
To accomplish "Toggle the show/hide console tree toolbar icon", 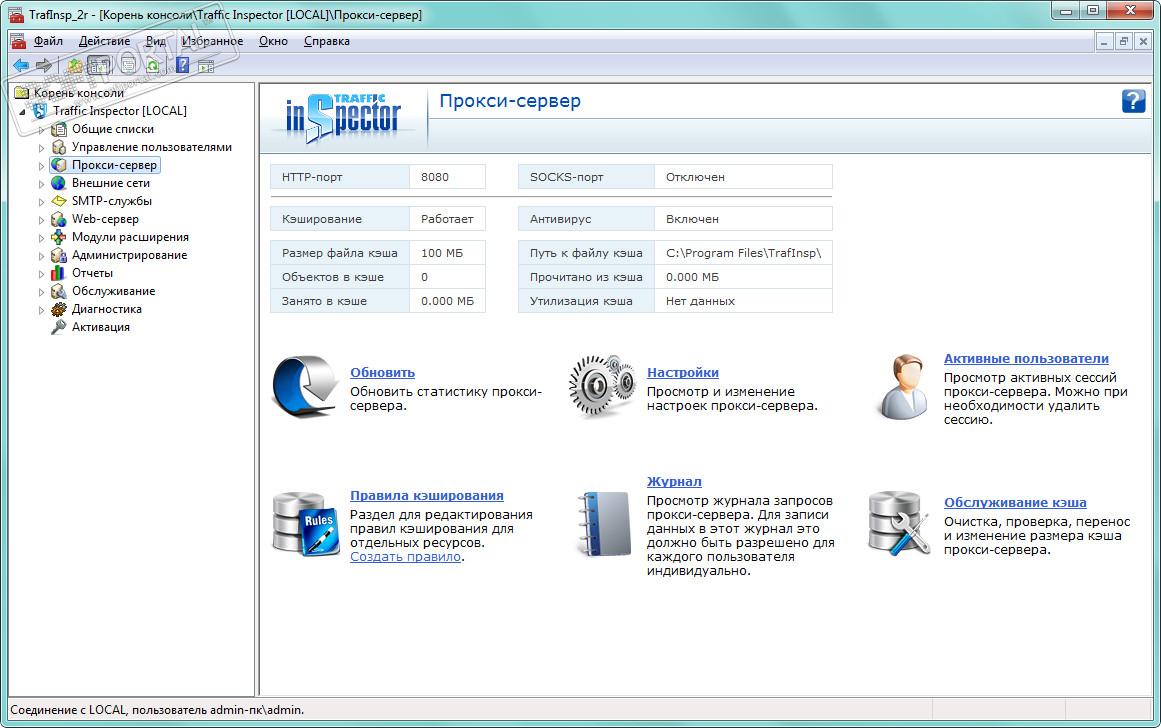I will pyautogui.click(x=98, y=65).
